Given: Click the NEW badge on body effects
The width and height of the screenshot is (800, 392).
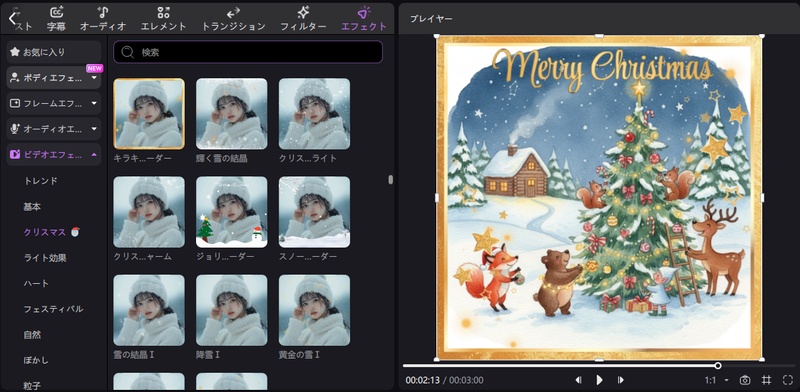Looking at the screenshot, I should (x=94, y=68).
